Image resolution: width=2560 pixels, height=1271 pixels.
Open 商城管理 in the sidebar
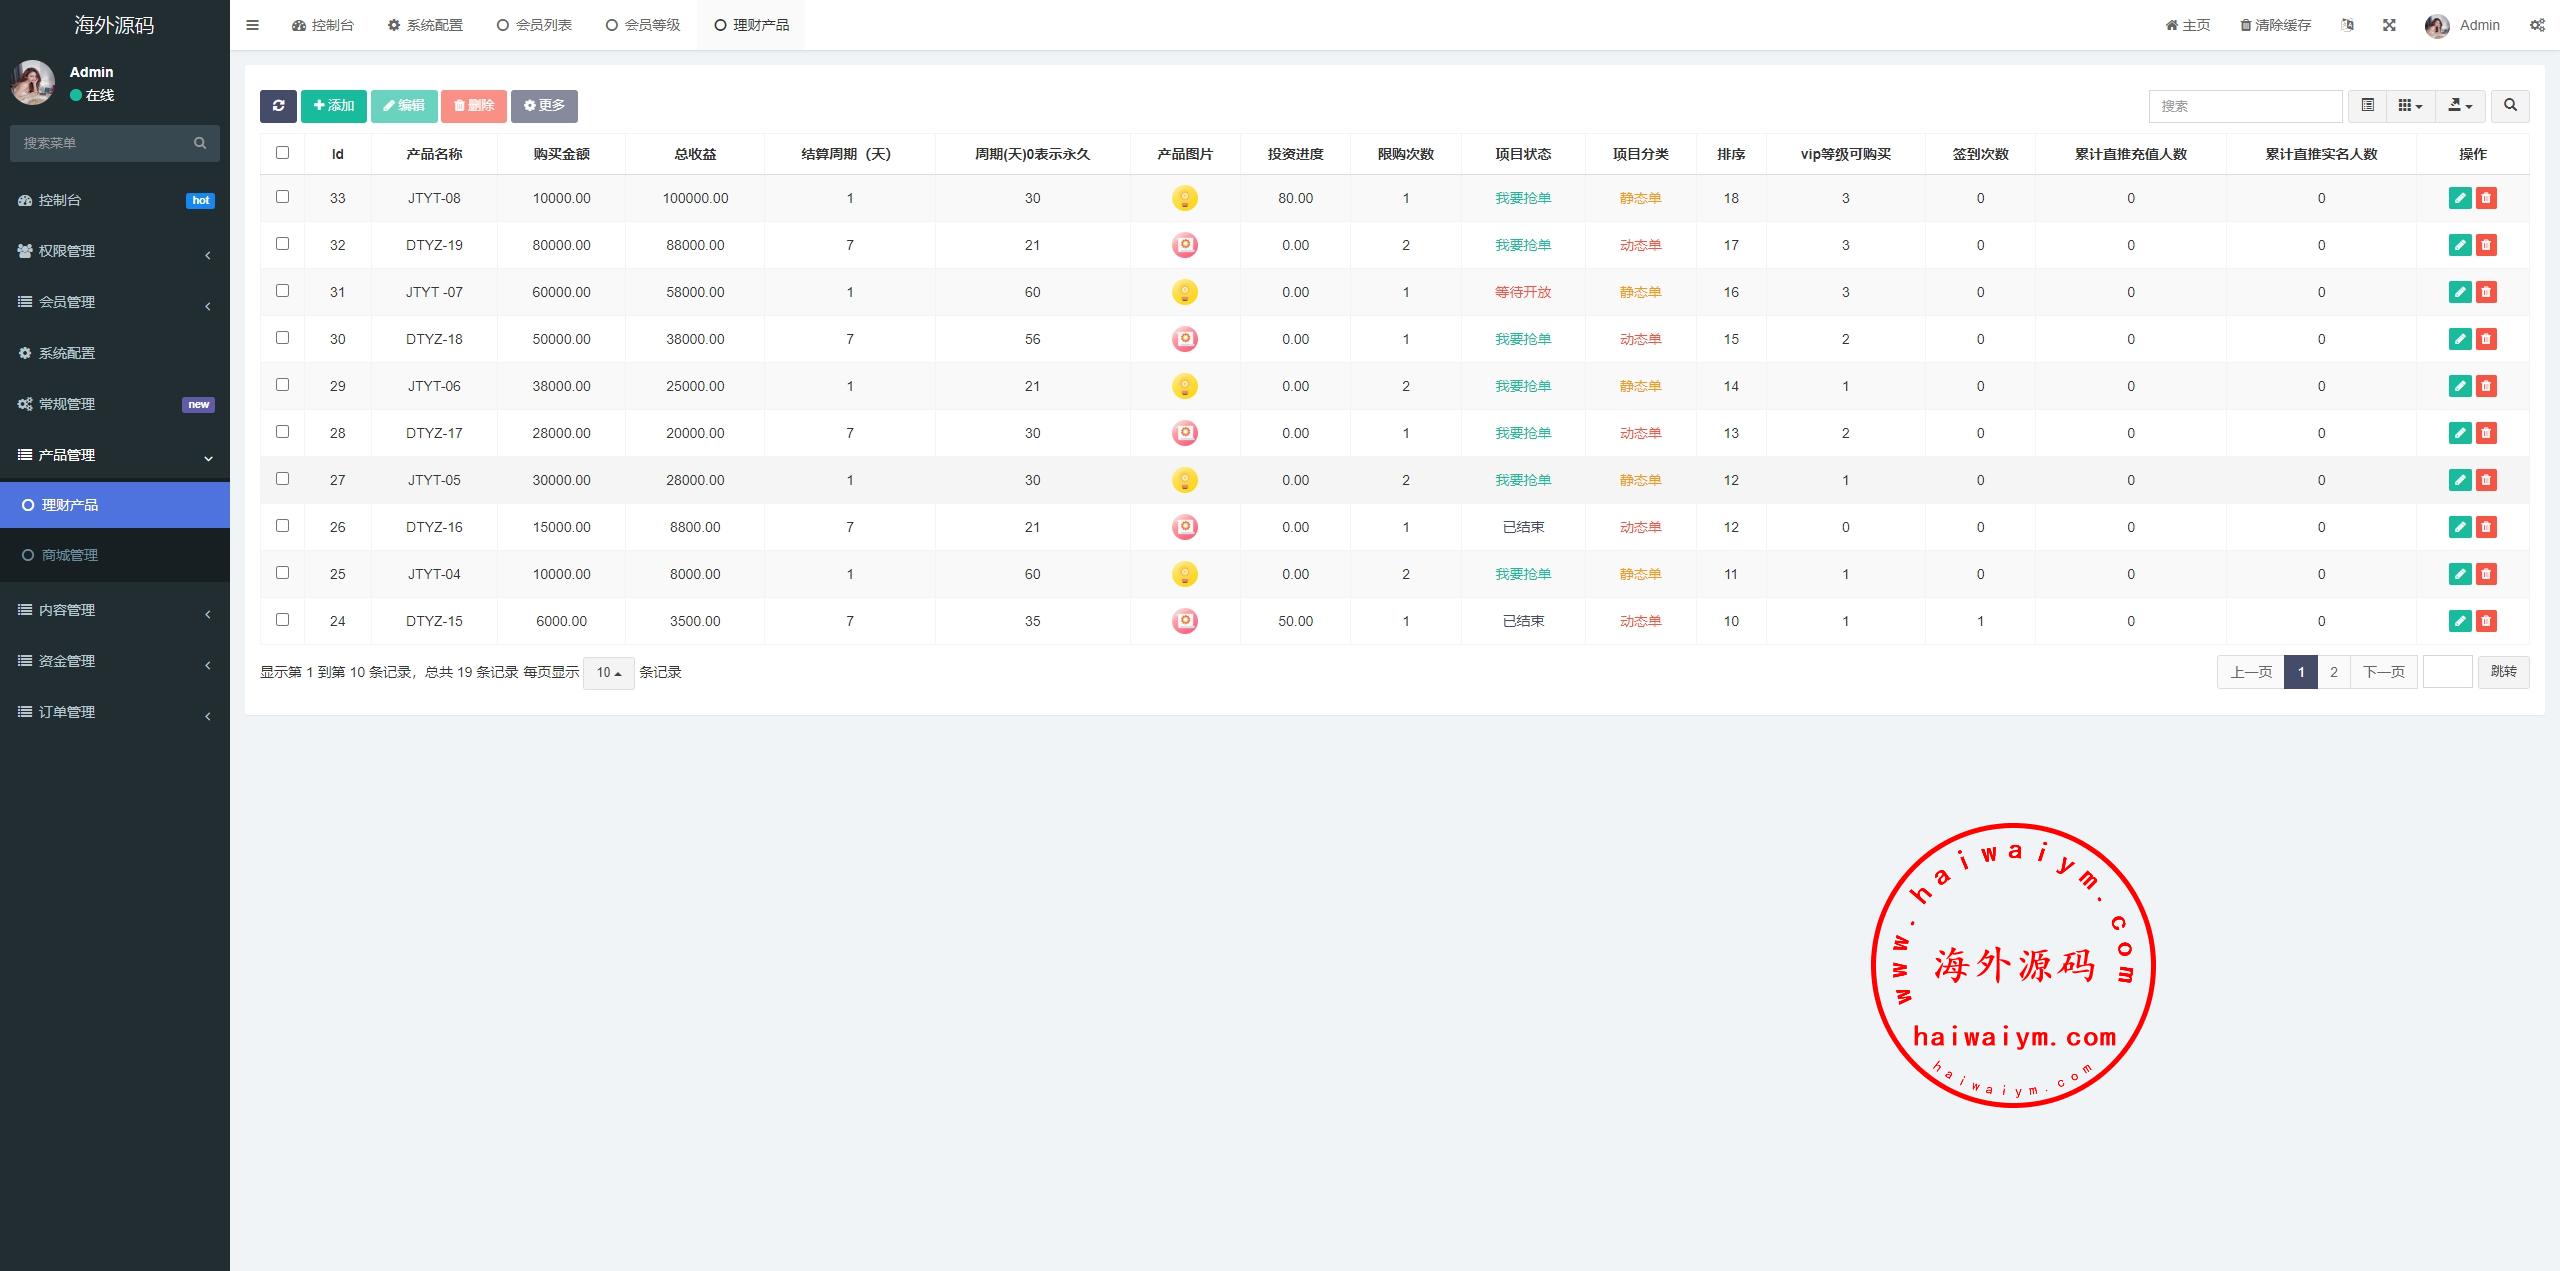point(70,555)
